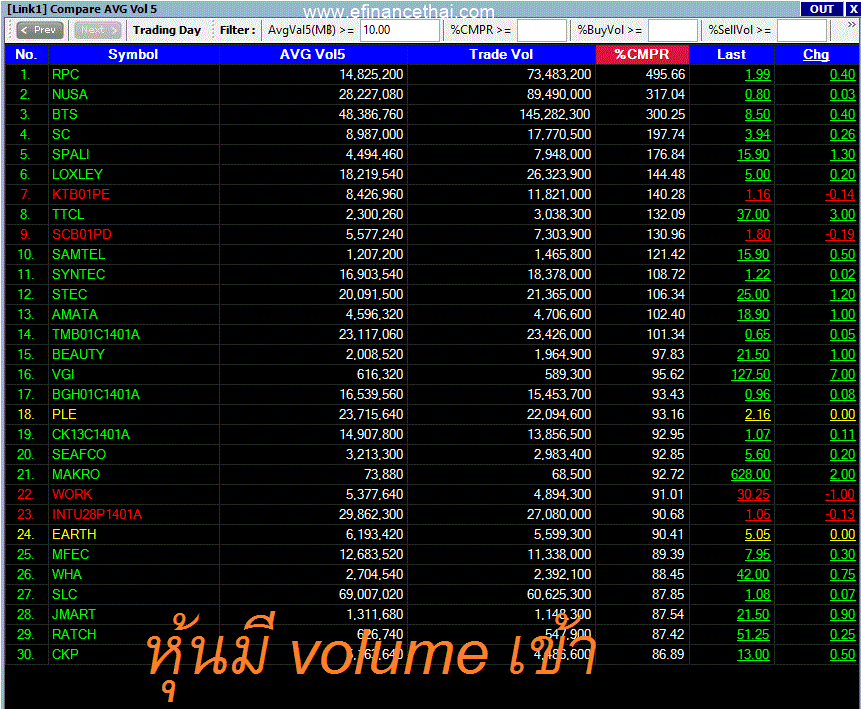Select the EARTH symbol
861x709 pixels.
click(x=74, y=534)
